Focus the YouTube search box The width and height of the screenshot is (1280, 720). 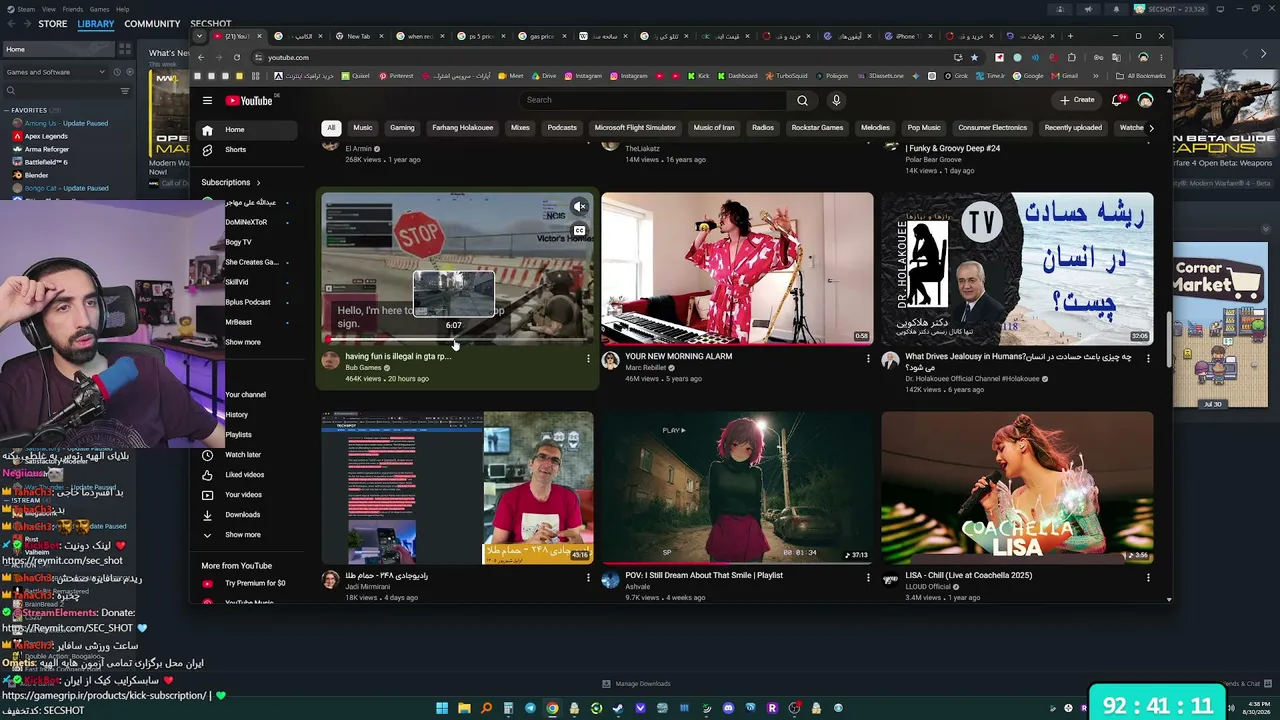653,100
